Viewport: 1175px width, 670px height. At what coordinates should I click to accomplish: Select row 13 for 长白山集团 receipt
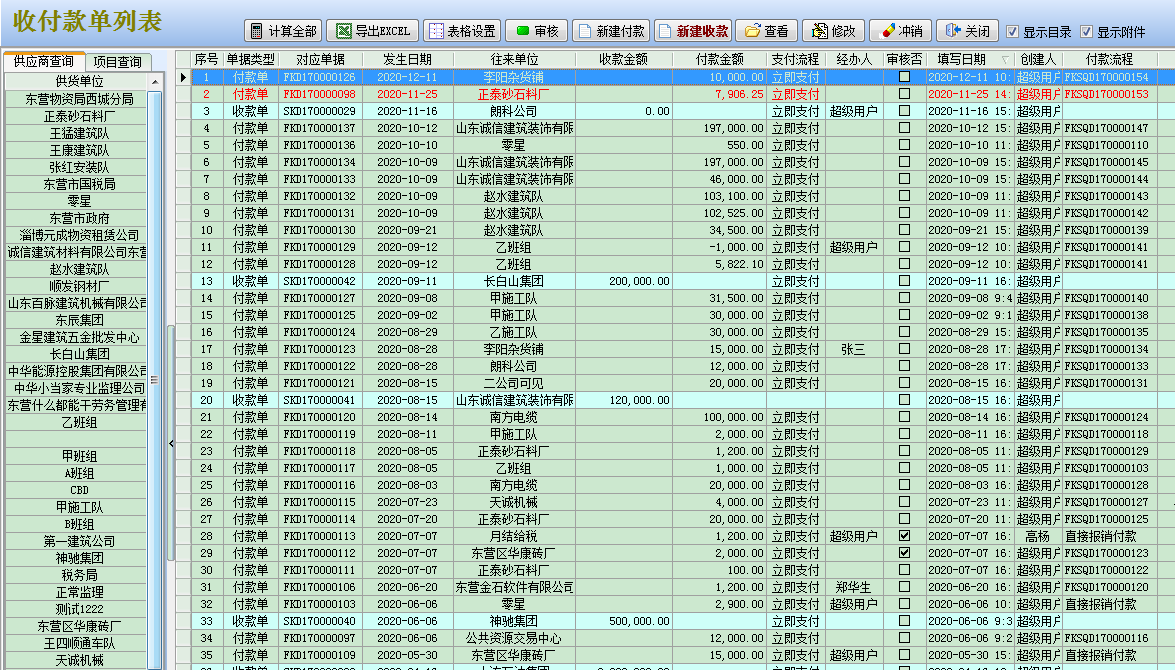click(514, 281)
